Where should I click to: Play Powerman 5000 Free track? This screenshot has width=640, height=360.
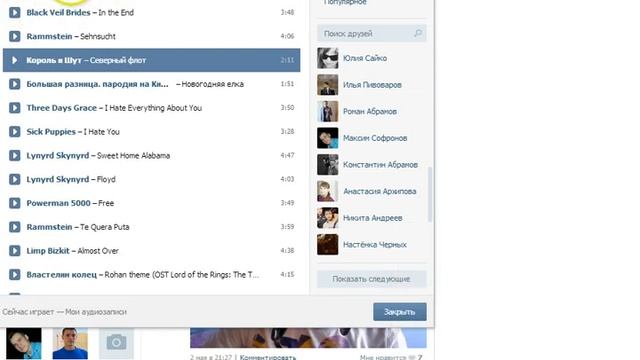[x=15, y=203]
